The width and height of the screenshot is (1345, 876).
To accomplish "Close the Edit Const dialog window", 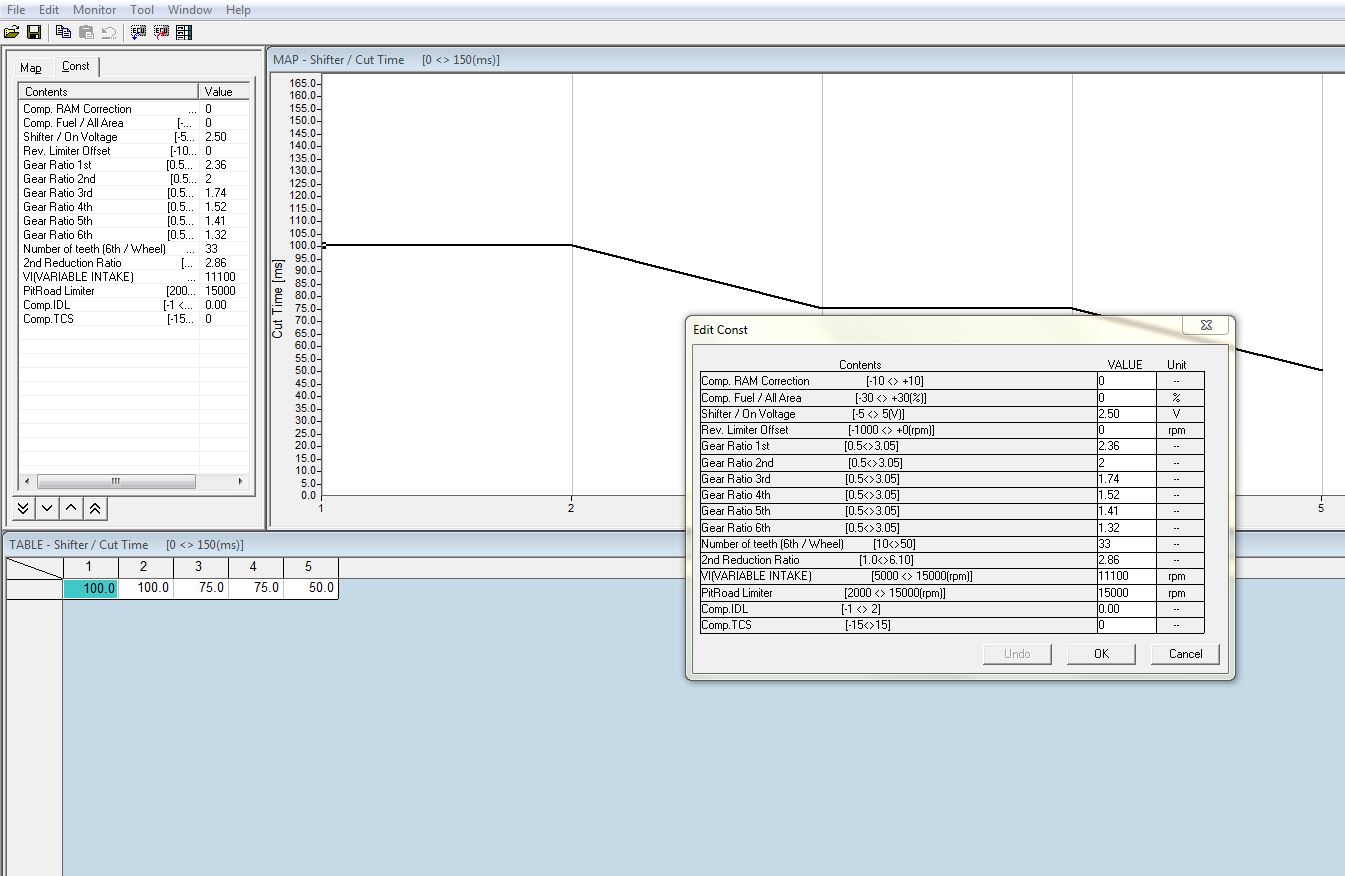I will click(x=1205, y=326).
